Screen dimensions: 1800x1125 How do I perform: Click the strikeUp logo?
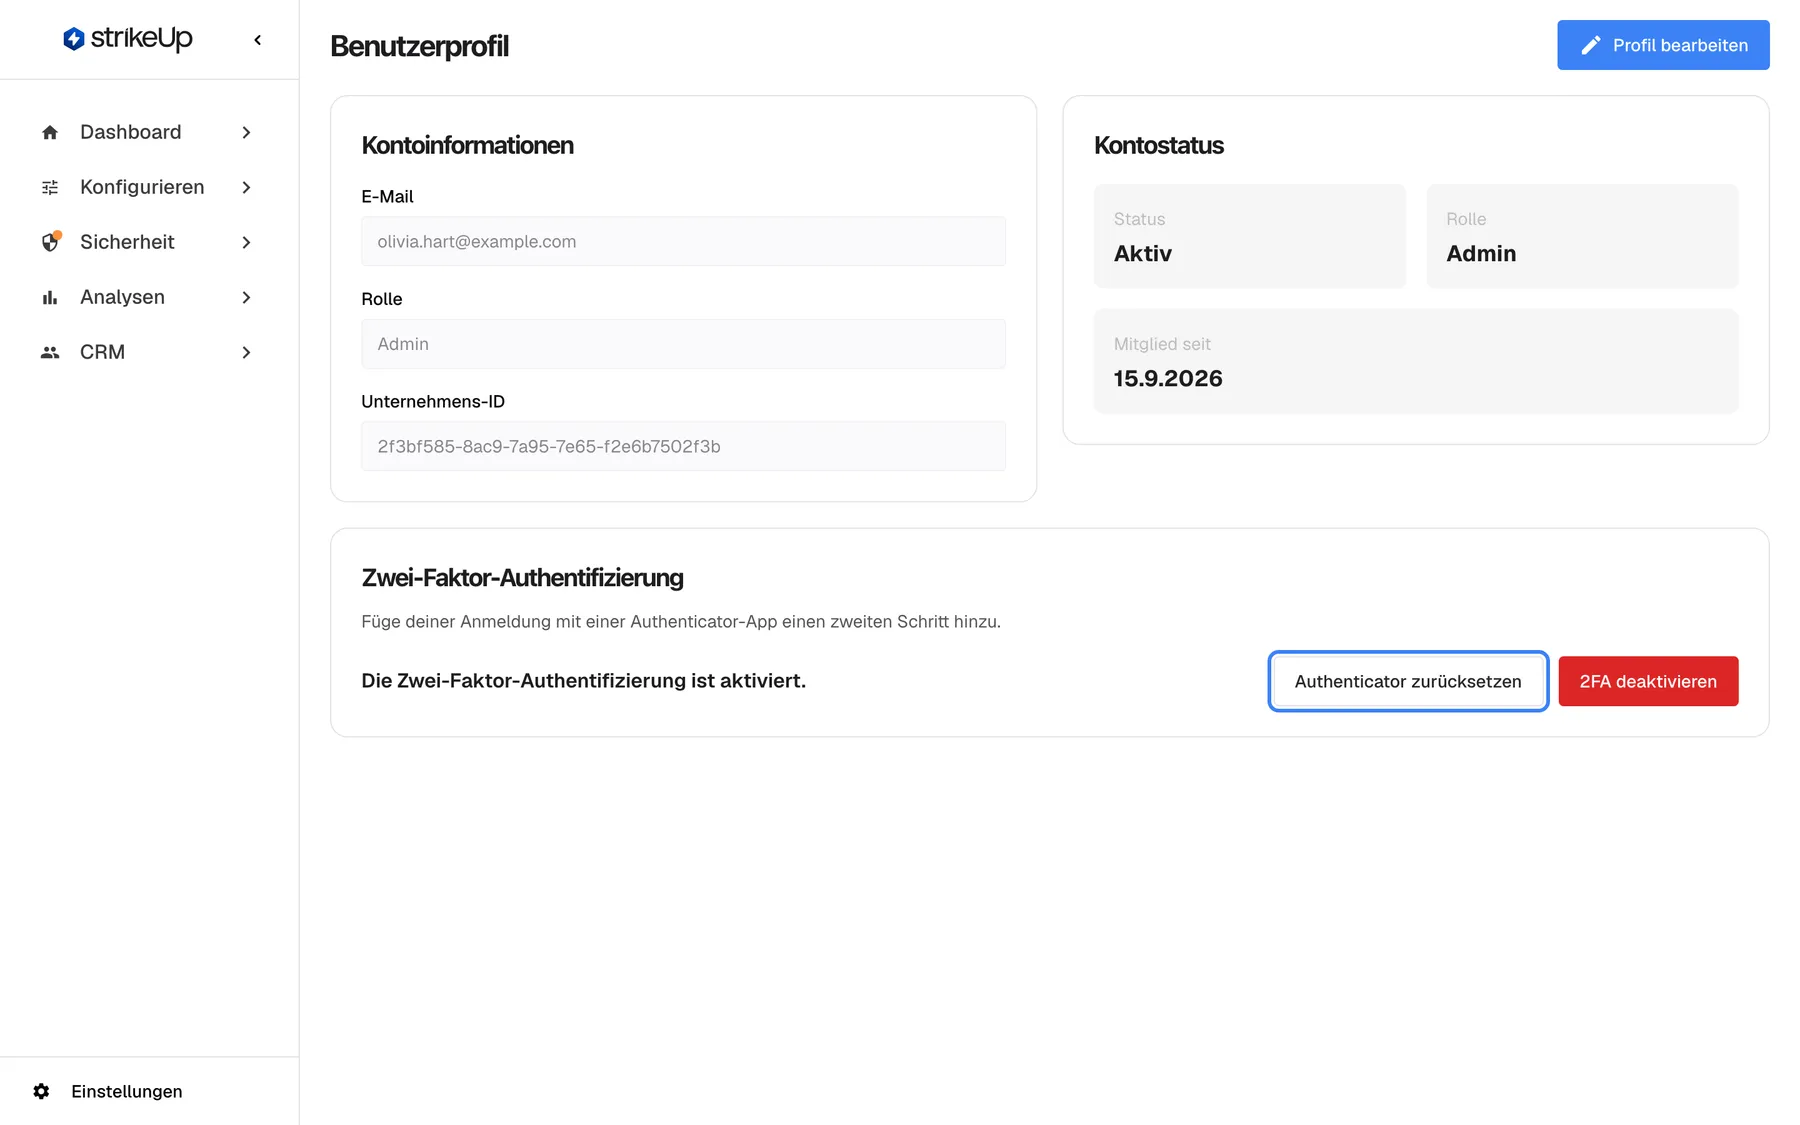pos(127,39)
